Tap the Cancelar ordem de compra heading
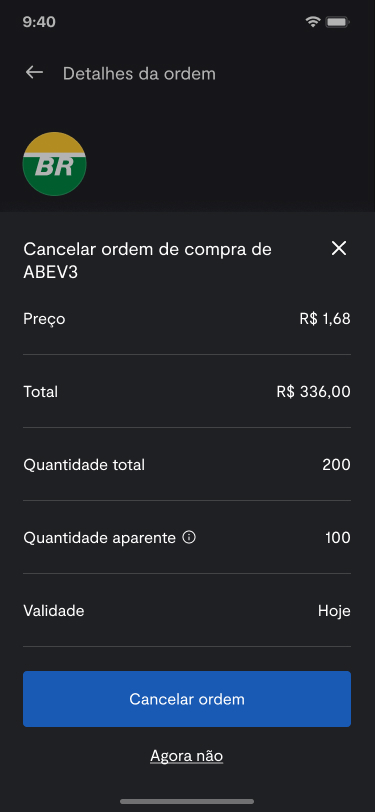 click(x=148, y=260)
